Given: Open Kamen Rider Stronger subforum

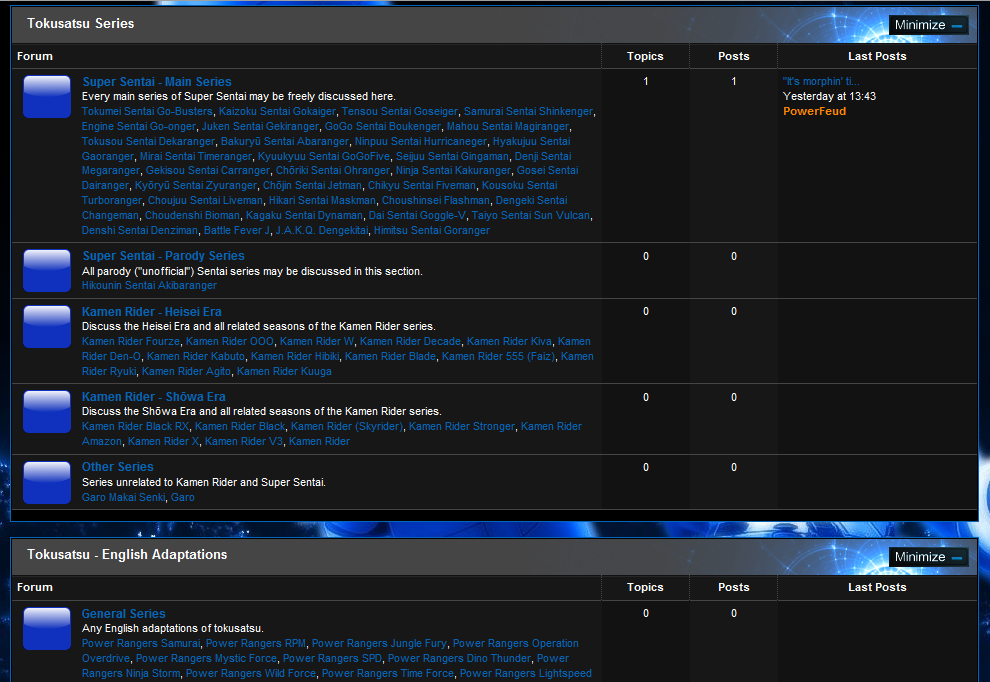Looking at the screenshot, I should pyautogui.click(x=462, y=427).
